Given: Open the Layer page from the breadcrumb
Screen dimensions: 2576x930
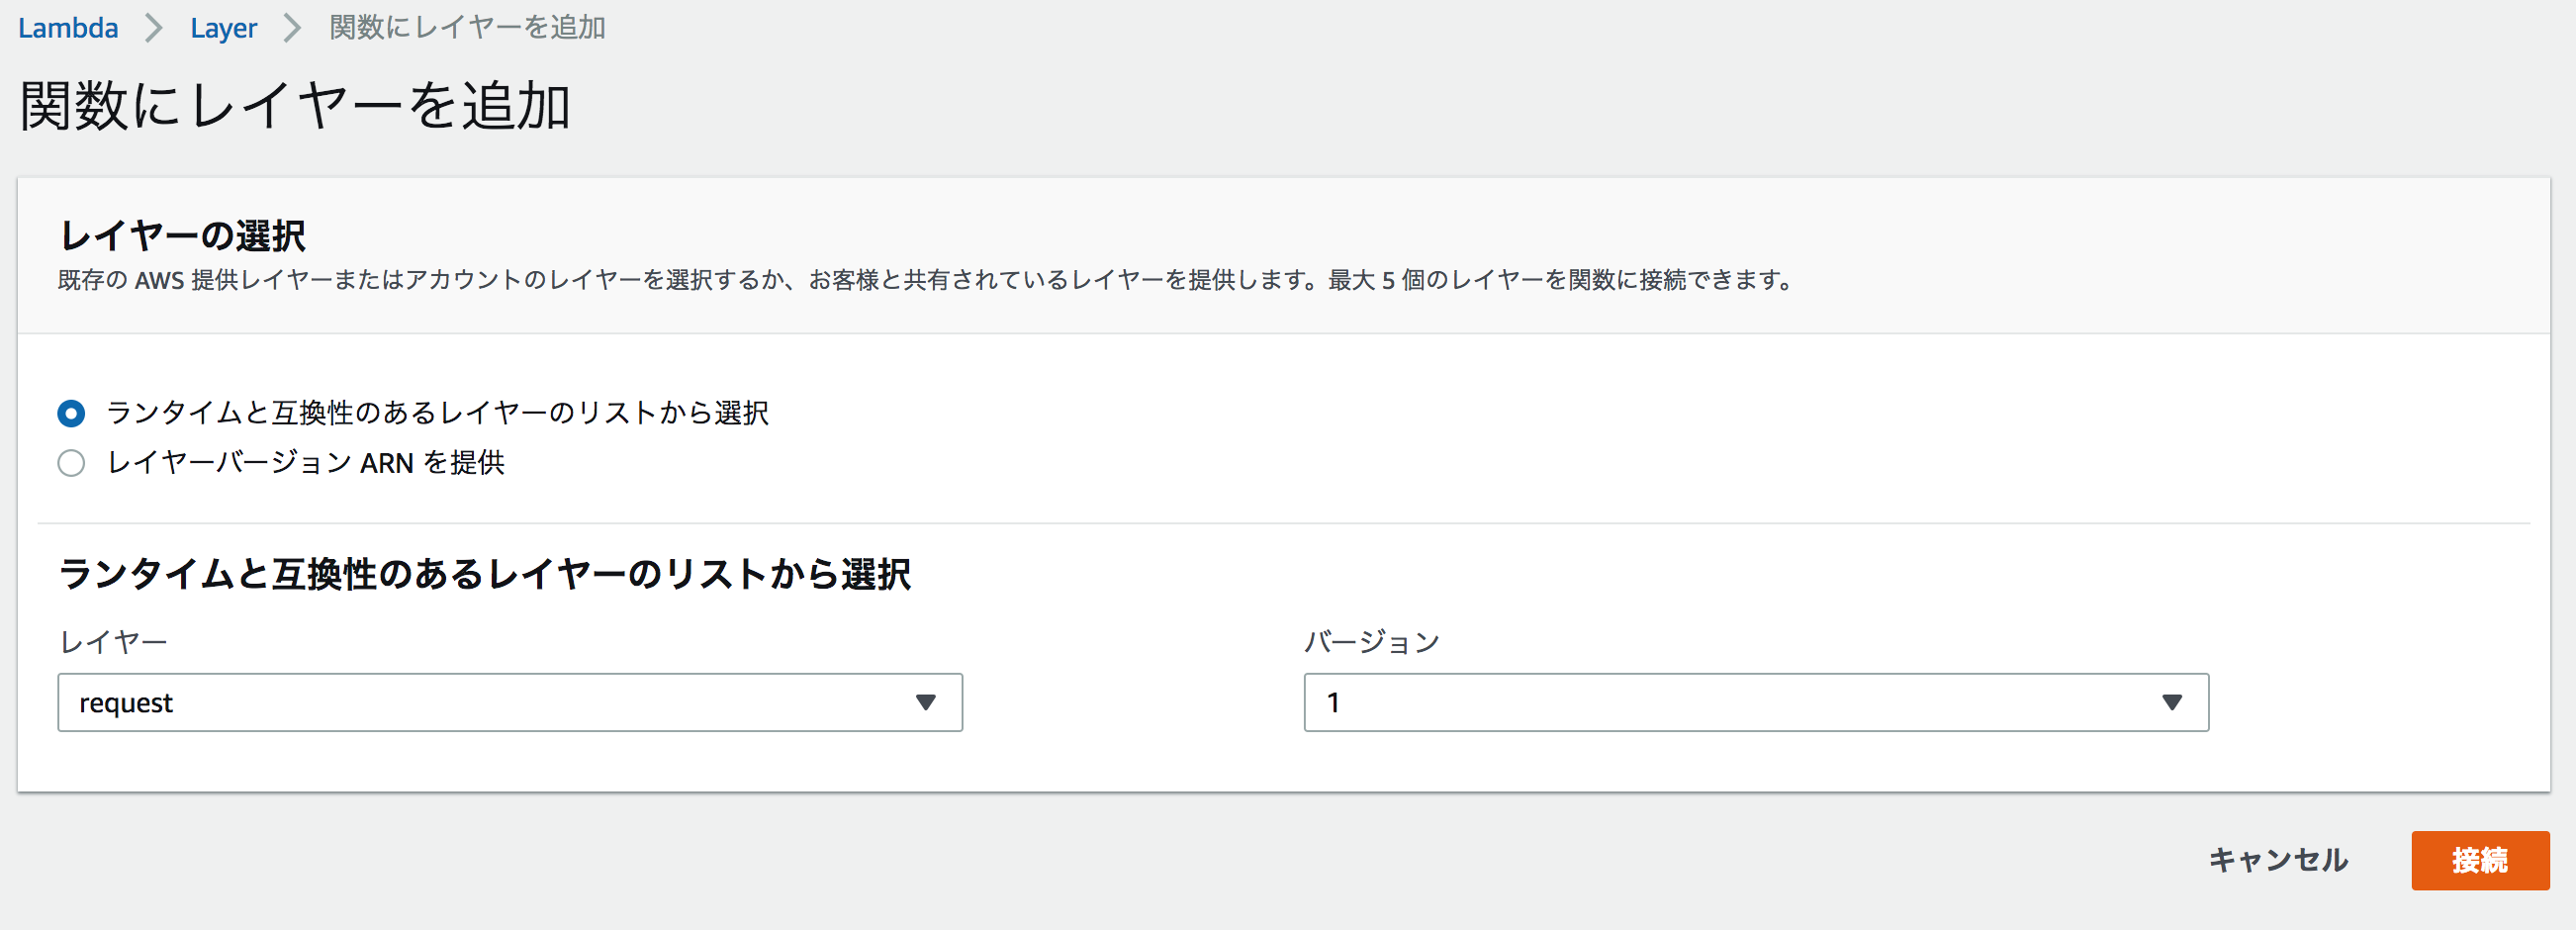Looking at the screenshot, I should (x=223, y=28).
